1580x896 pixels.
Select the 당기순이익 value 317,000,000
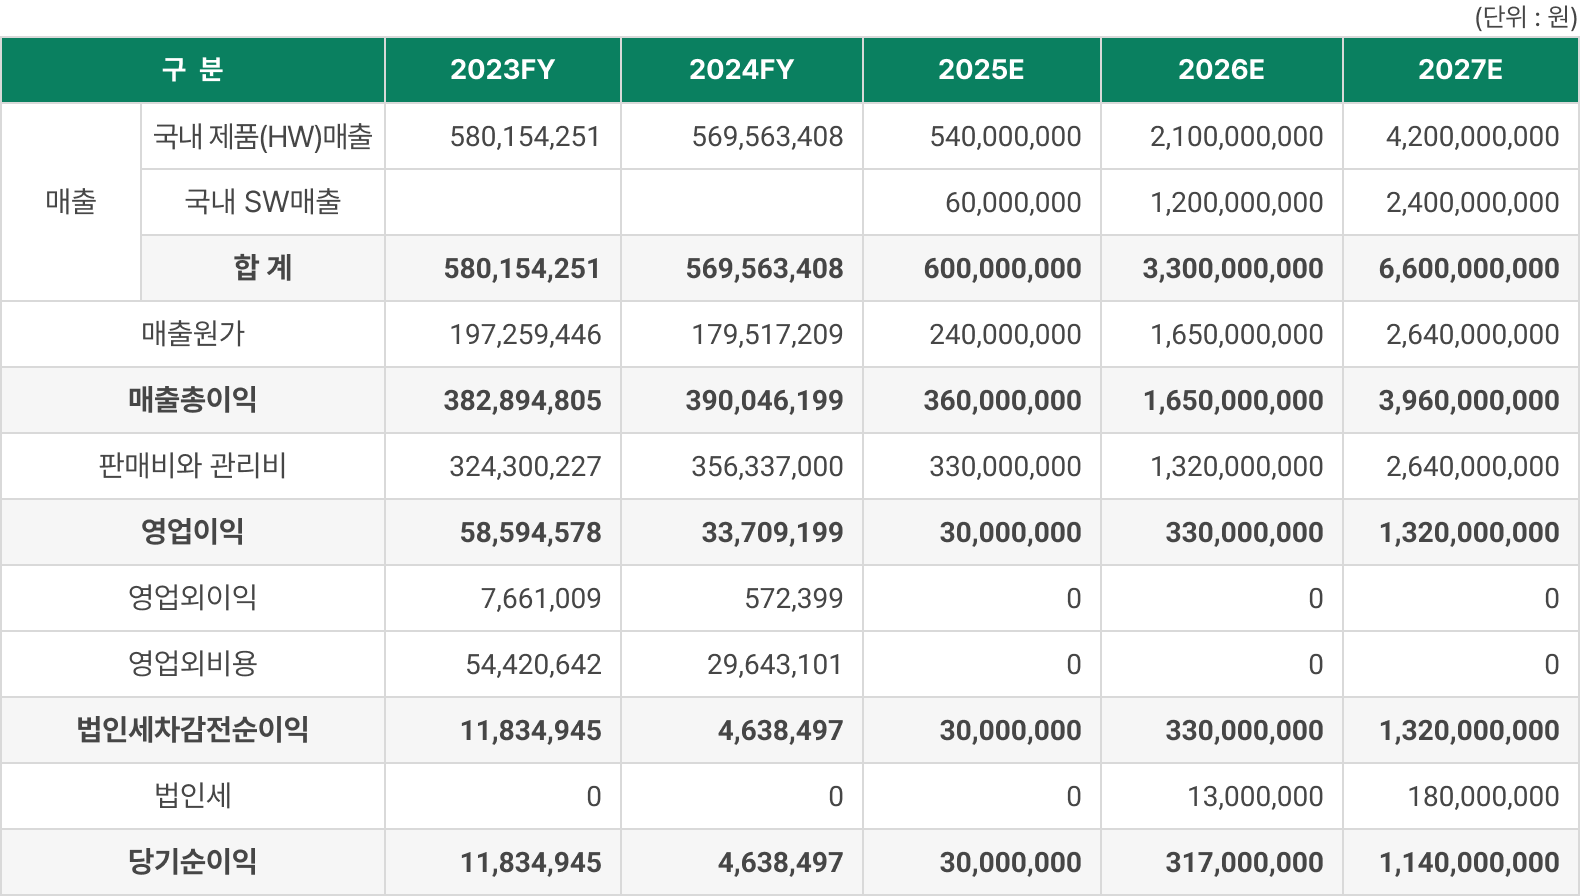(x=1244, y=862)
